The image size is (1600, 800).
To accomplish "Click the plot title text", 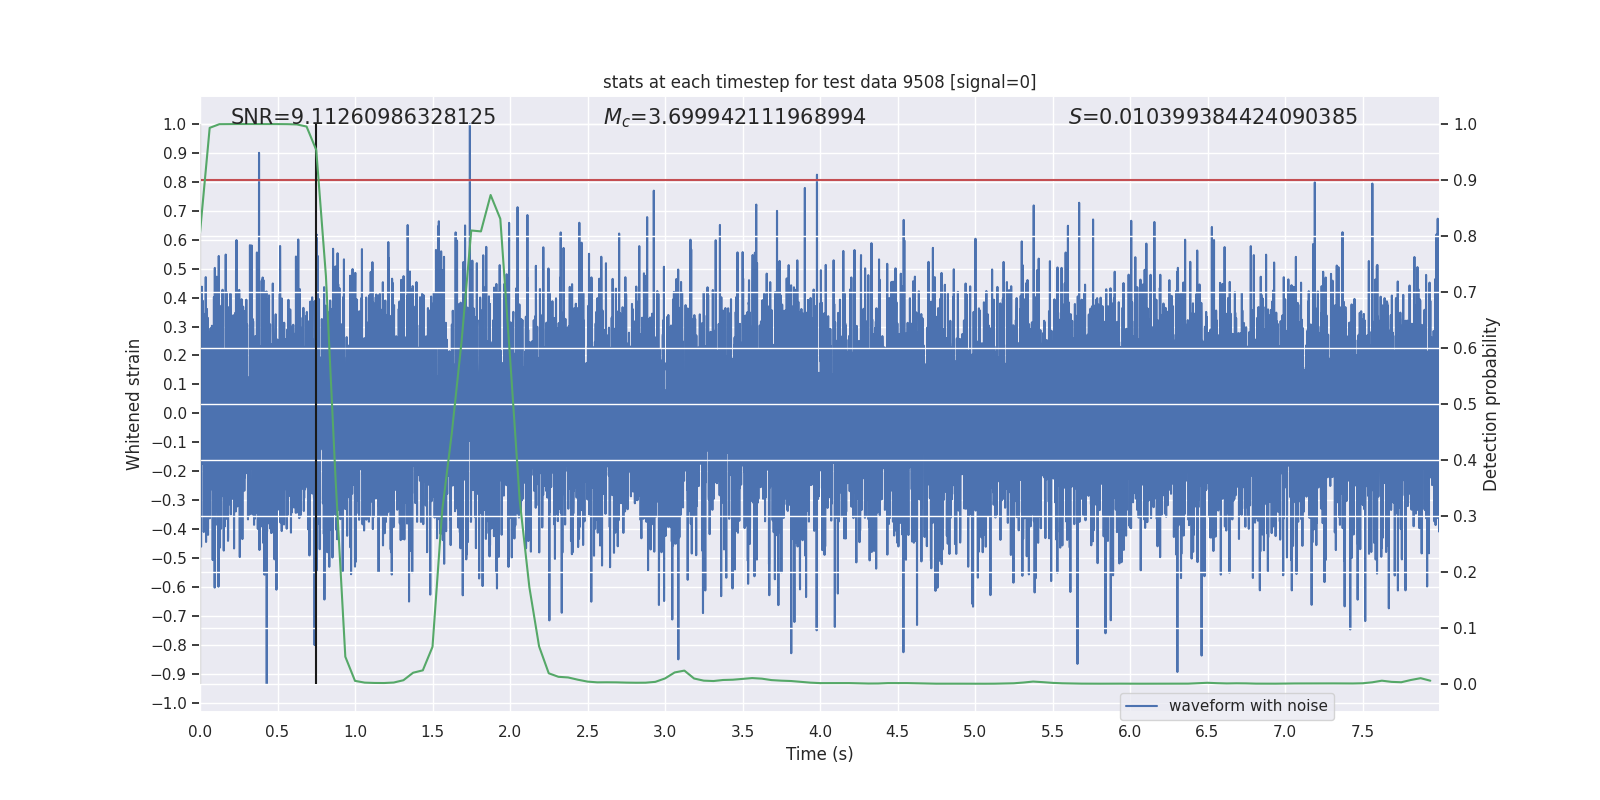I will point(819,82).
